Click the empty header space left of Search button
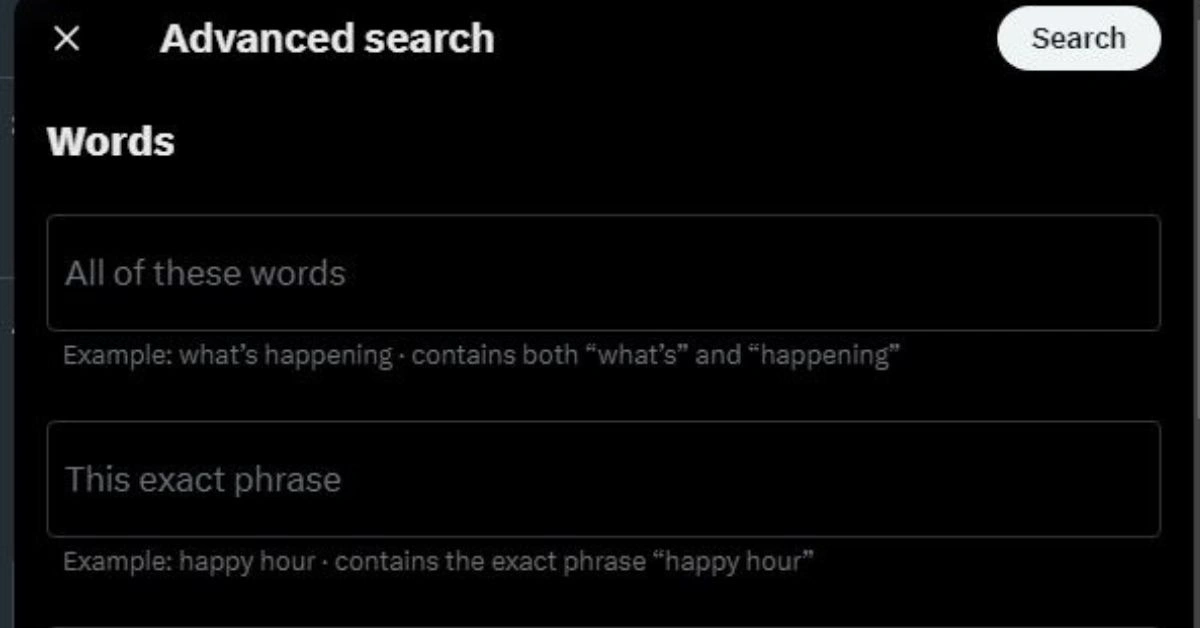Screen dimensions: 1200x628 tap(750, 39)
